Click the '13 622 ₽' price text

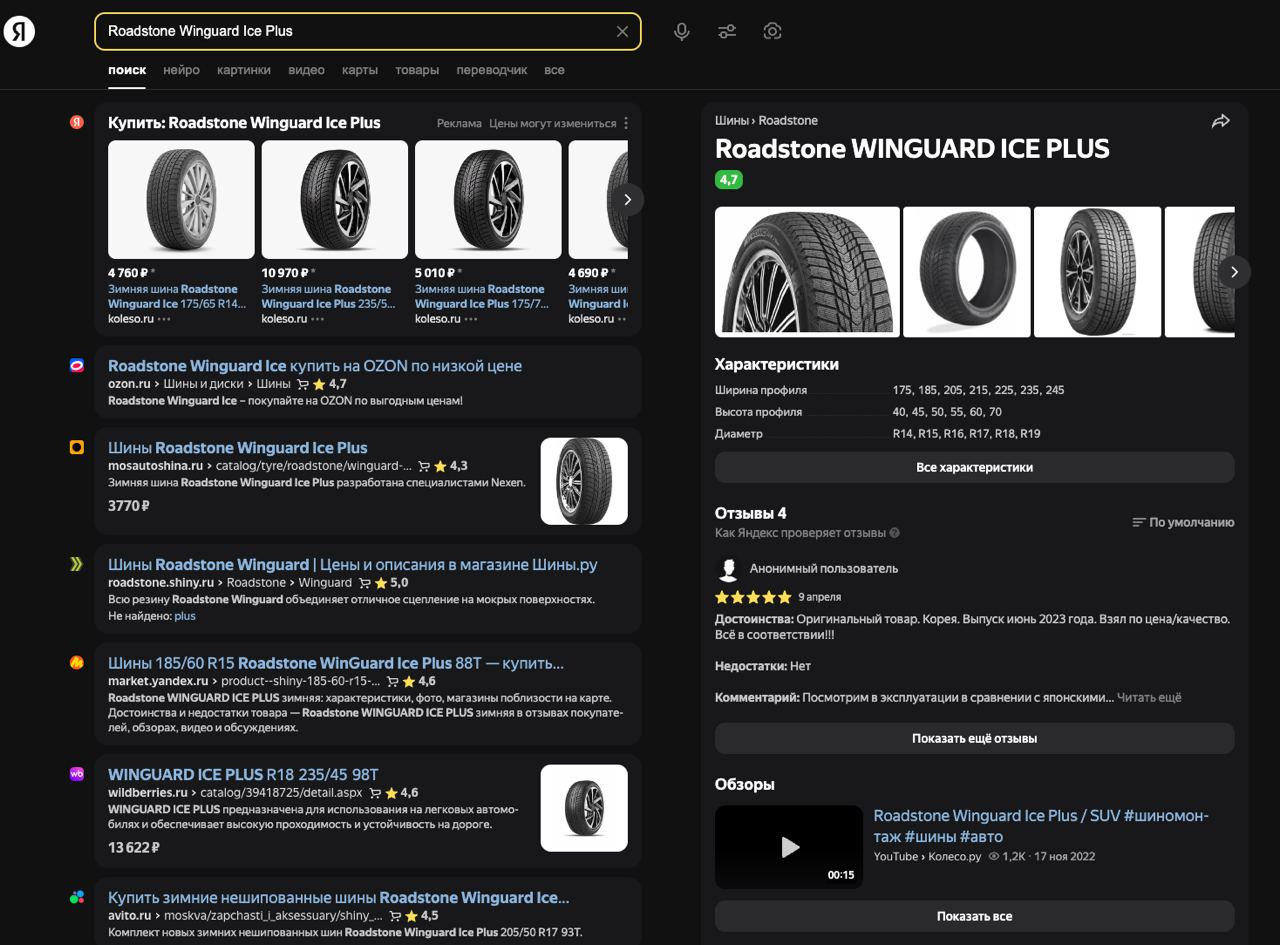coord(134,847)
